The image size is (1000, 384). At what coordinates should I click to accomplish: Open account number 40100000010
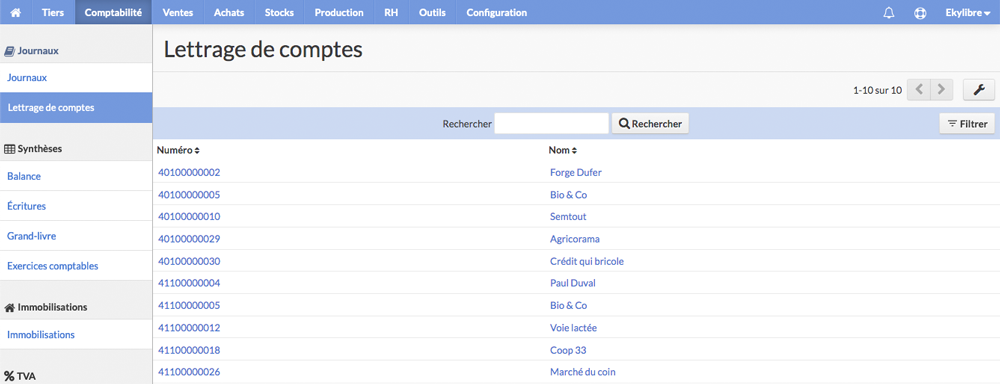[x=189, y=216]
